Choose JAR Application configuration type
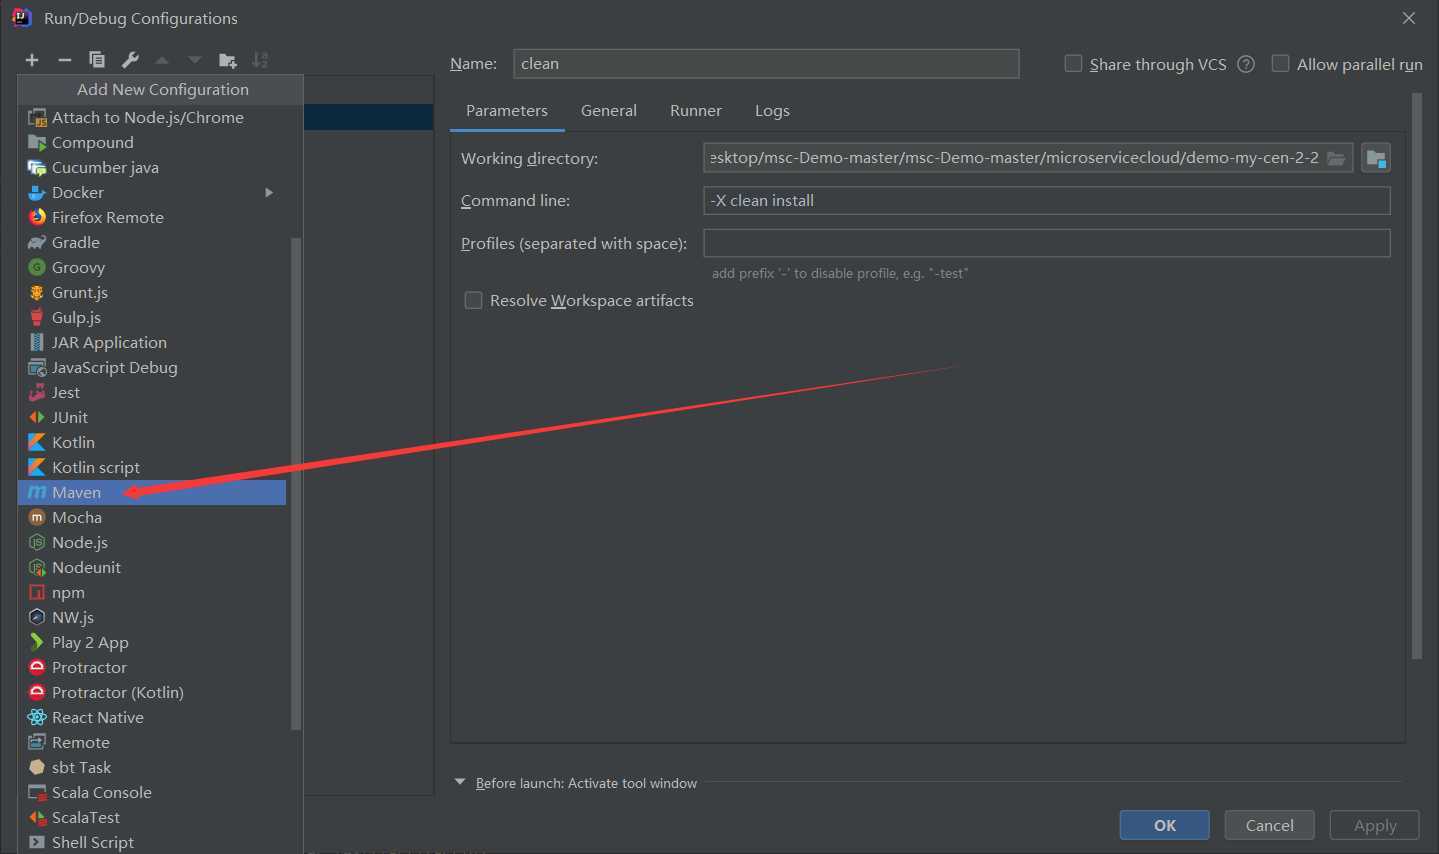1439x854 pixels. [152, 342]
